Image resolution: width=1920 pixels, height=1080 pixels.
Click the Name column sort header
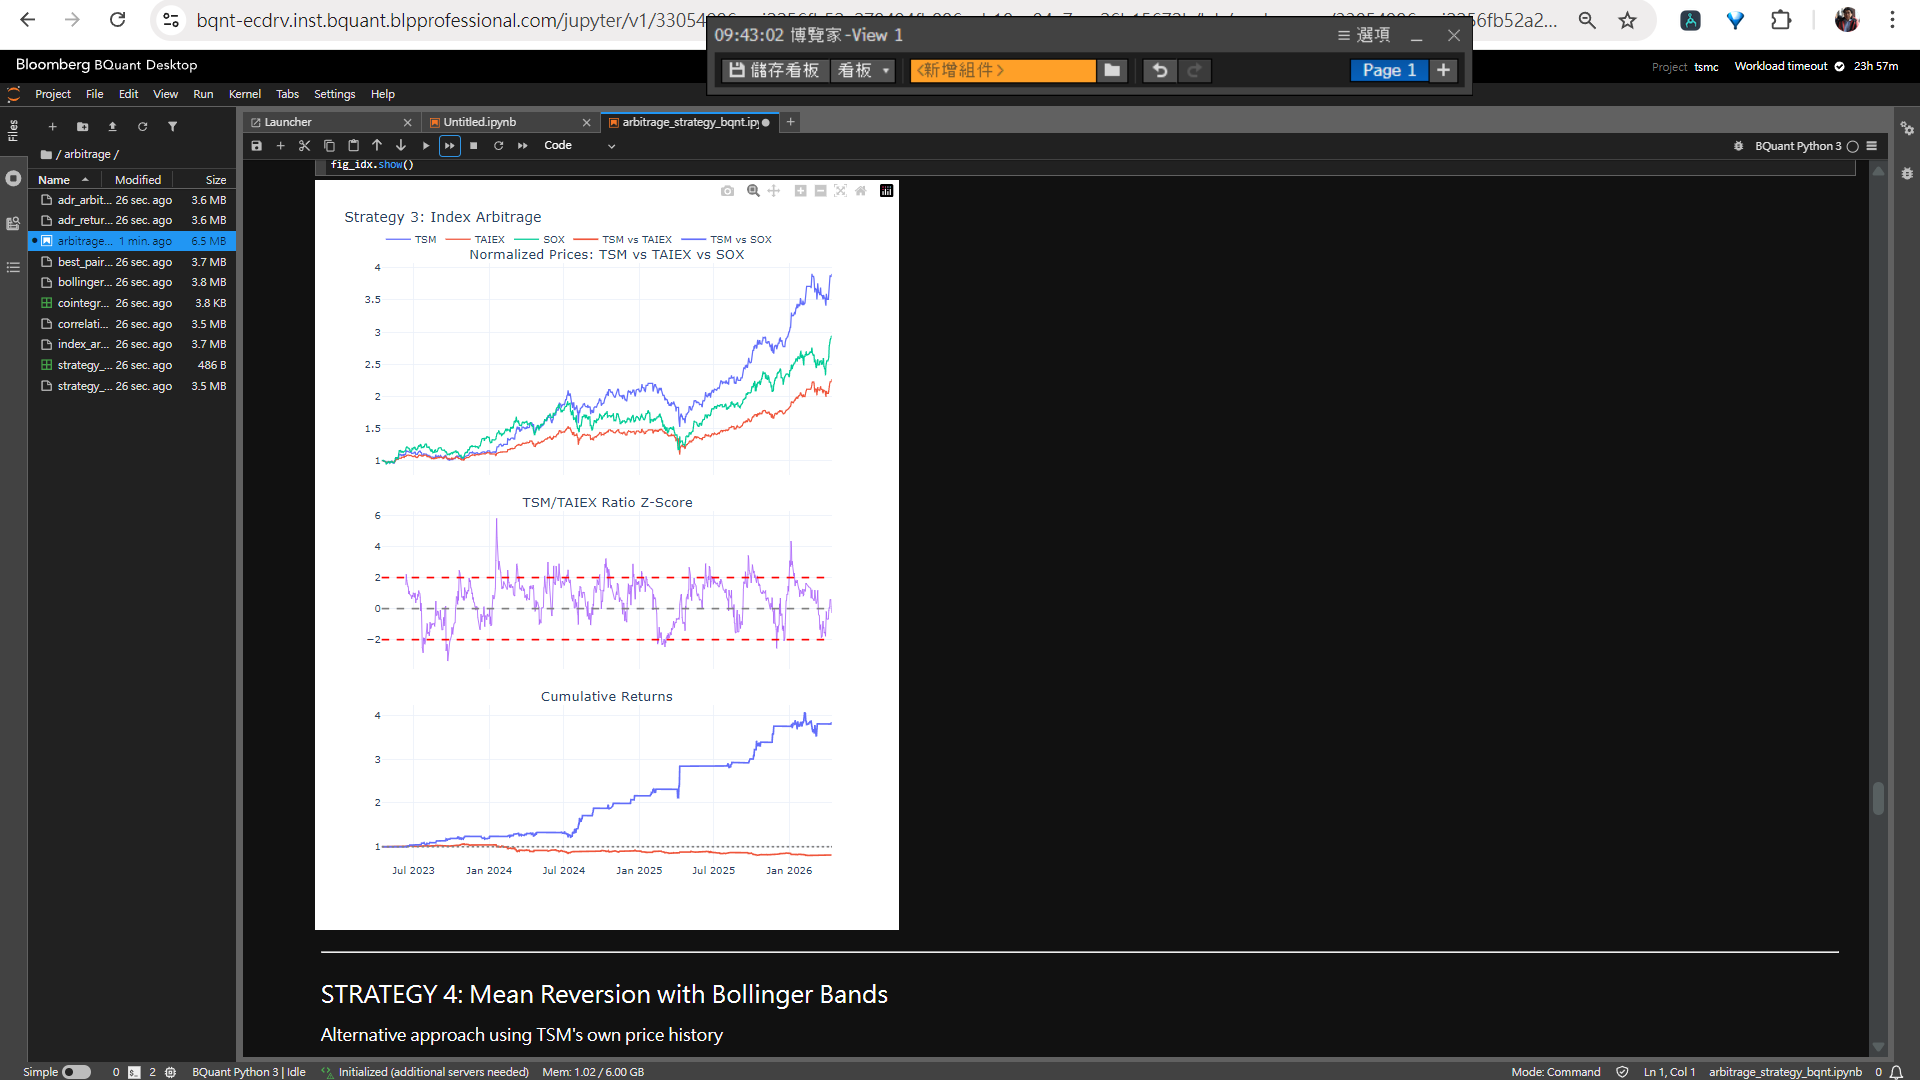[54, 180]
